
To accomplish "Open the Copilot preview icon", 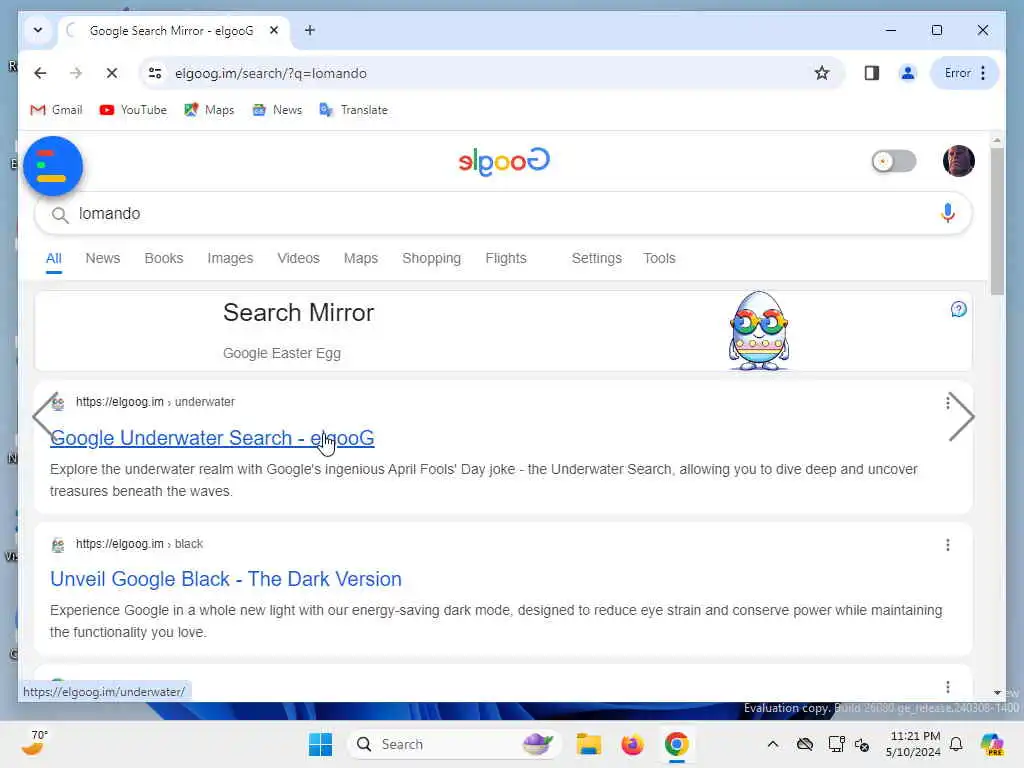I will tap(992, 744).
